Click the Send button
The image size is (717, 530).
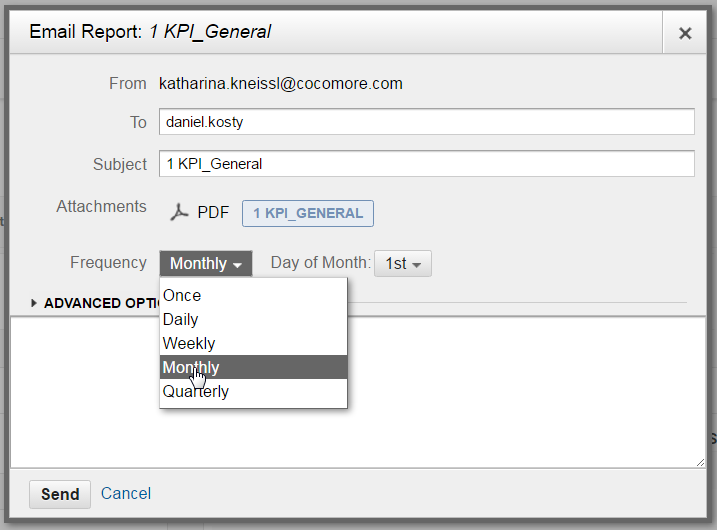(x=60, y=494)
